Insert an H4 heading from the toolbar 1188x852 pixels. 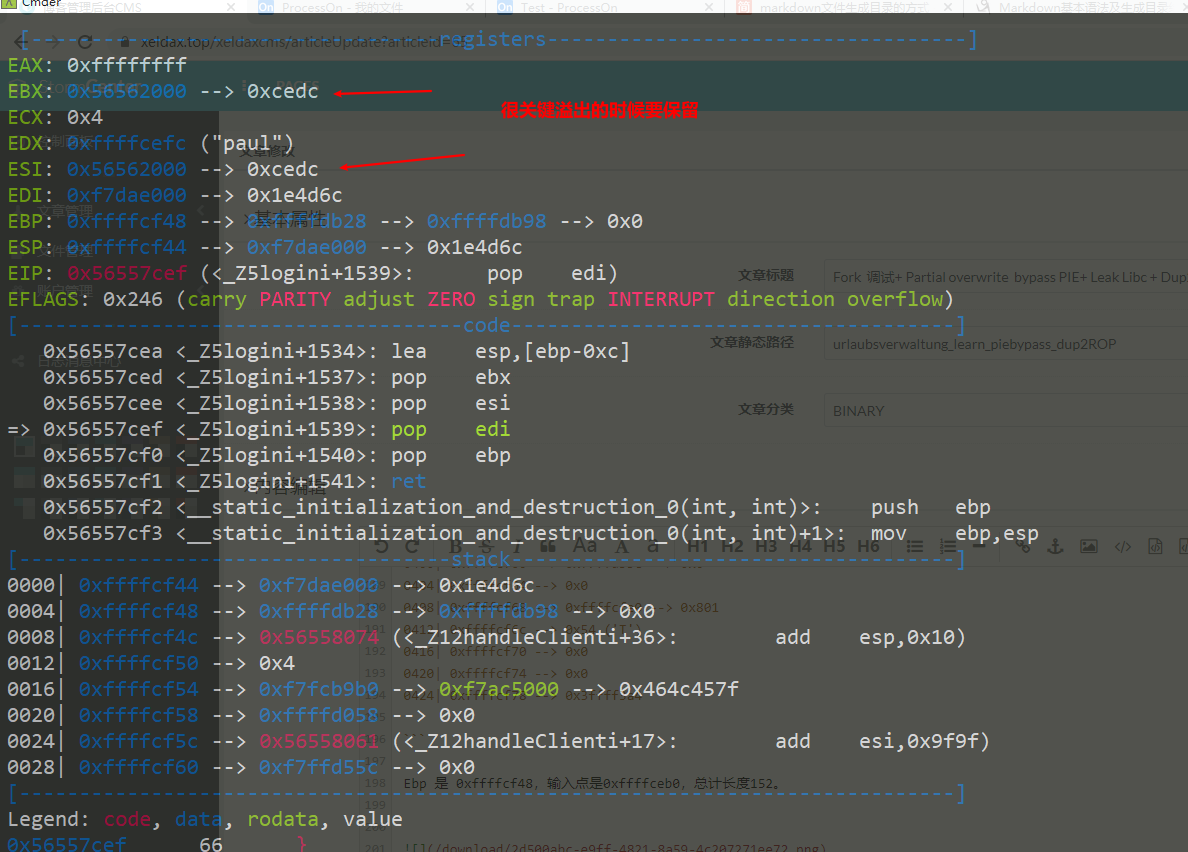click(800, 546)
